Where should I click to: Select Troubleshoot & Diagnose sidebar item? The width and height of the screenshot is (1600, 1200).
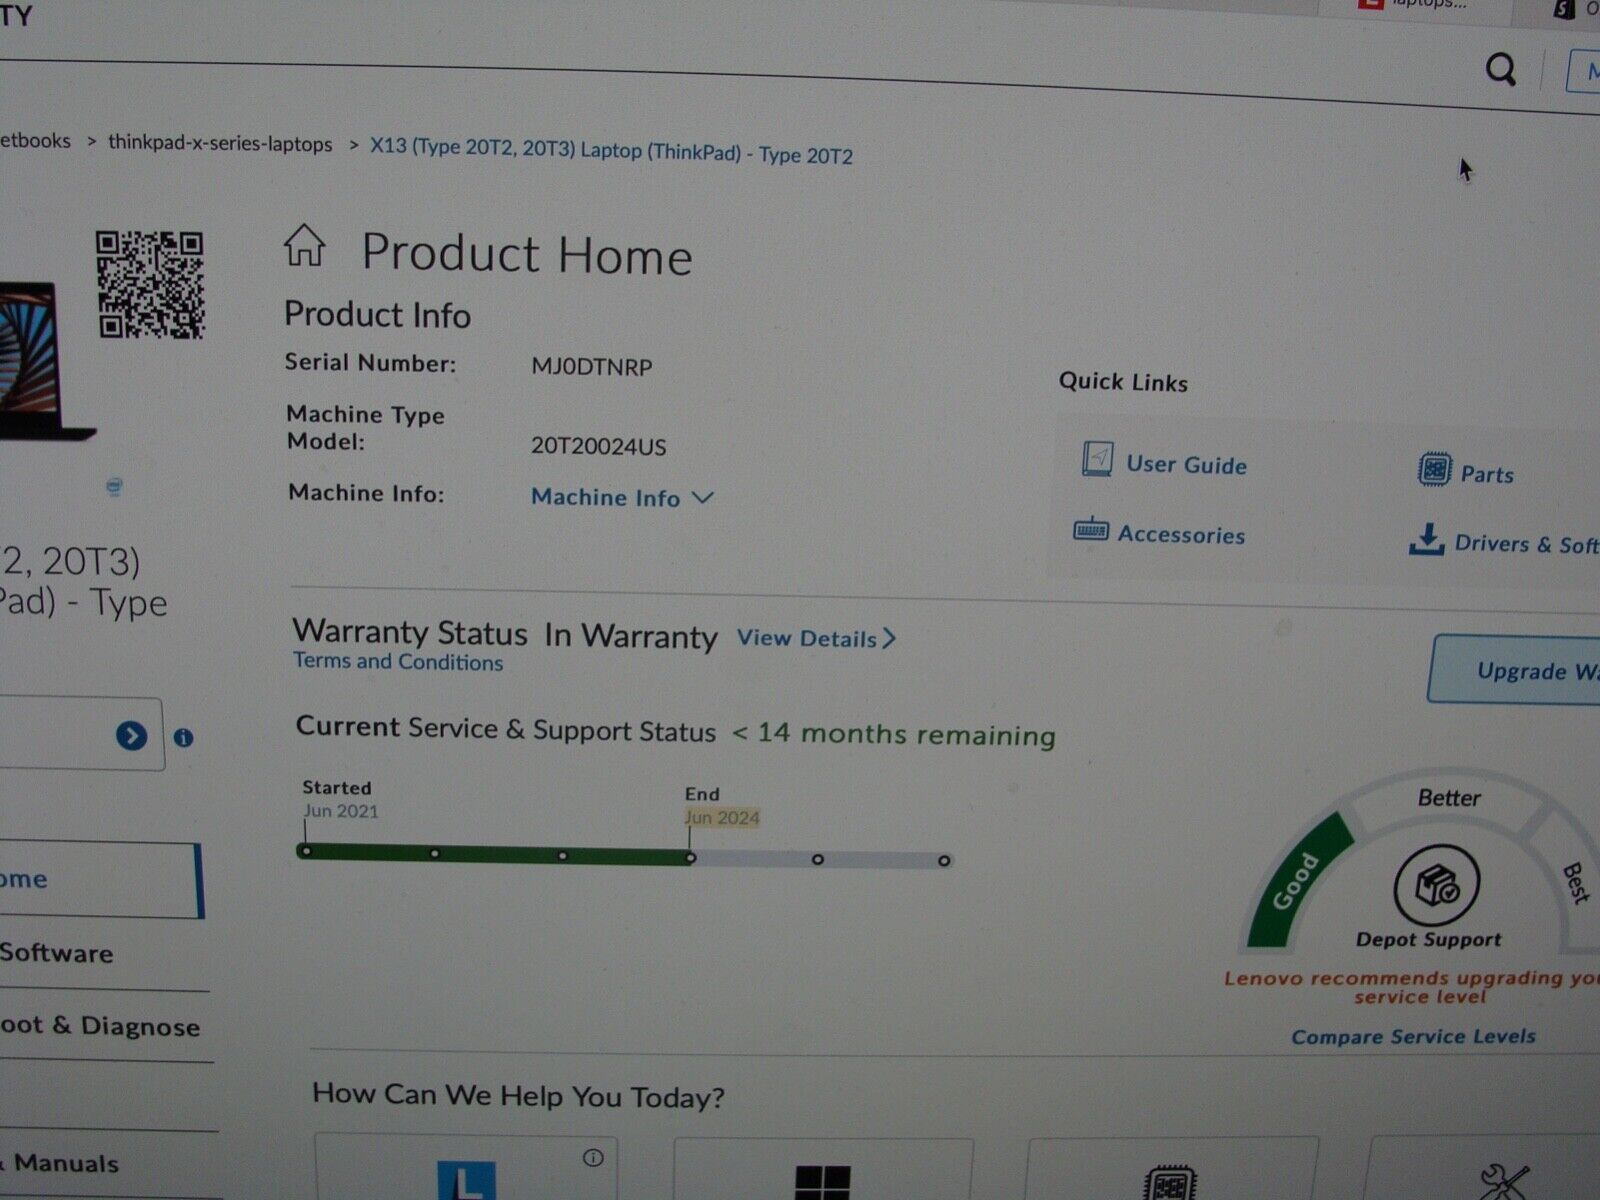coord(99,1026)
